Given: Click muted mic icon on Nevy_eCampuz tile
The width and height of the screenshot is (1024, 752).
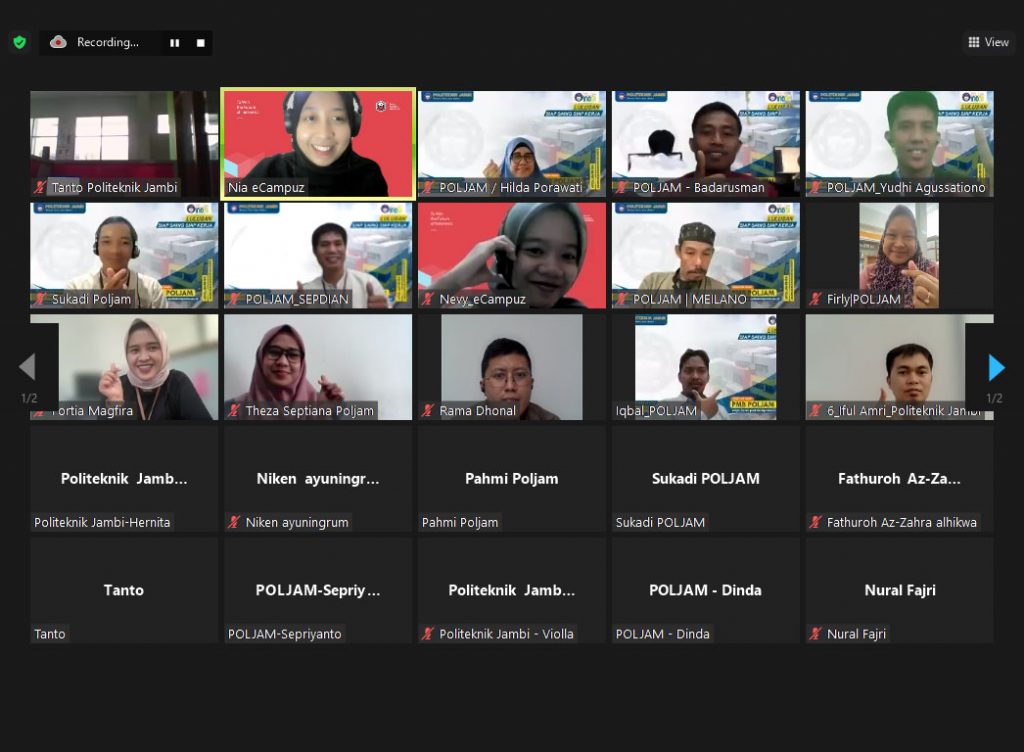Looking at the screenshot, I should [428, 299].
